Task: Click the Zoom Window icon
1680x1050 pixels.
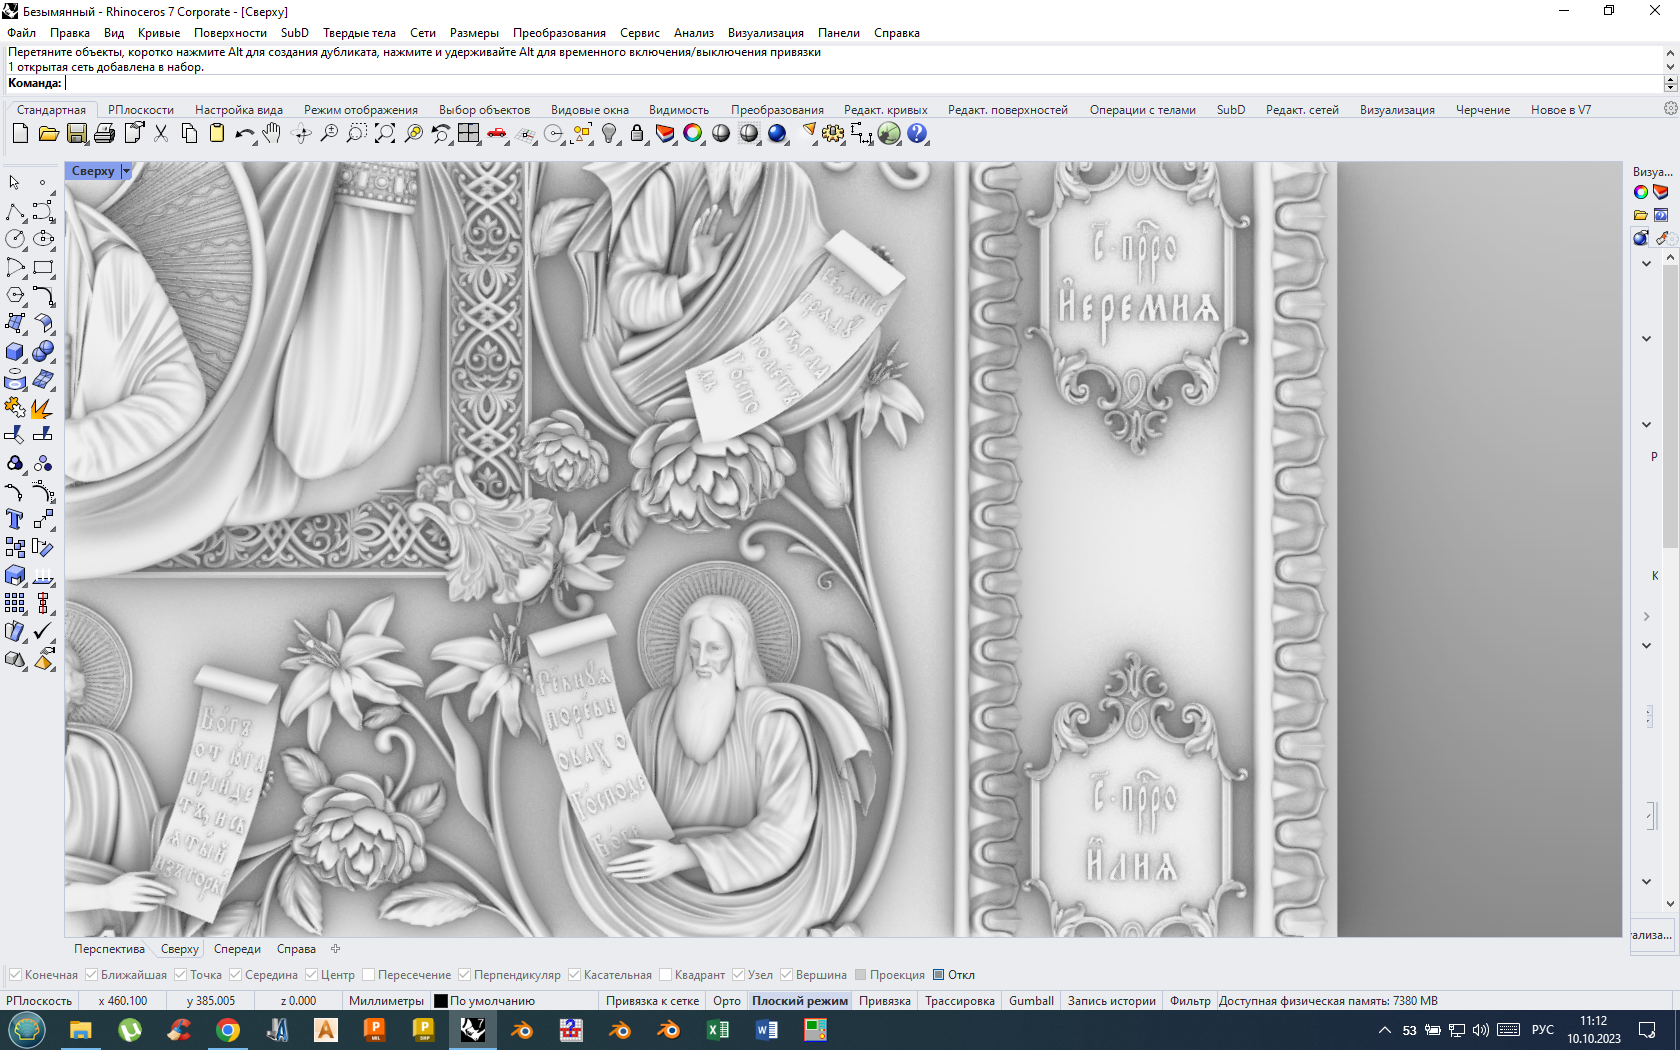Action: [356, 133]
